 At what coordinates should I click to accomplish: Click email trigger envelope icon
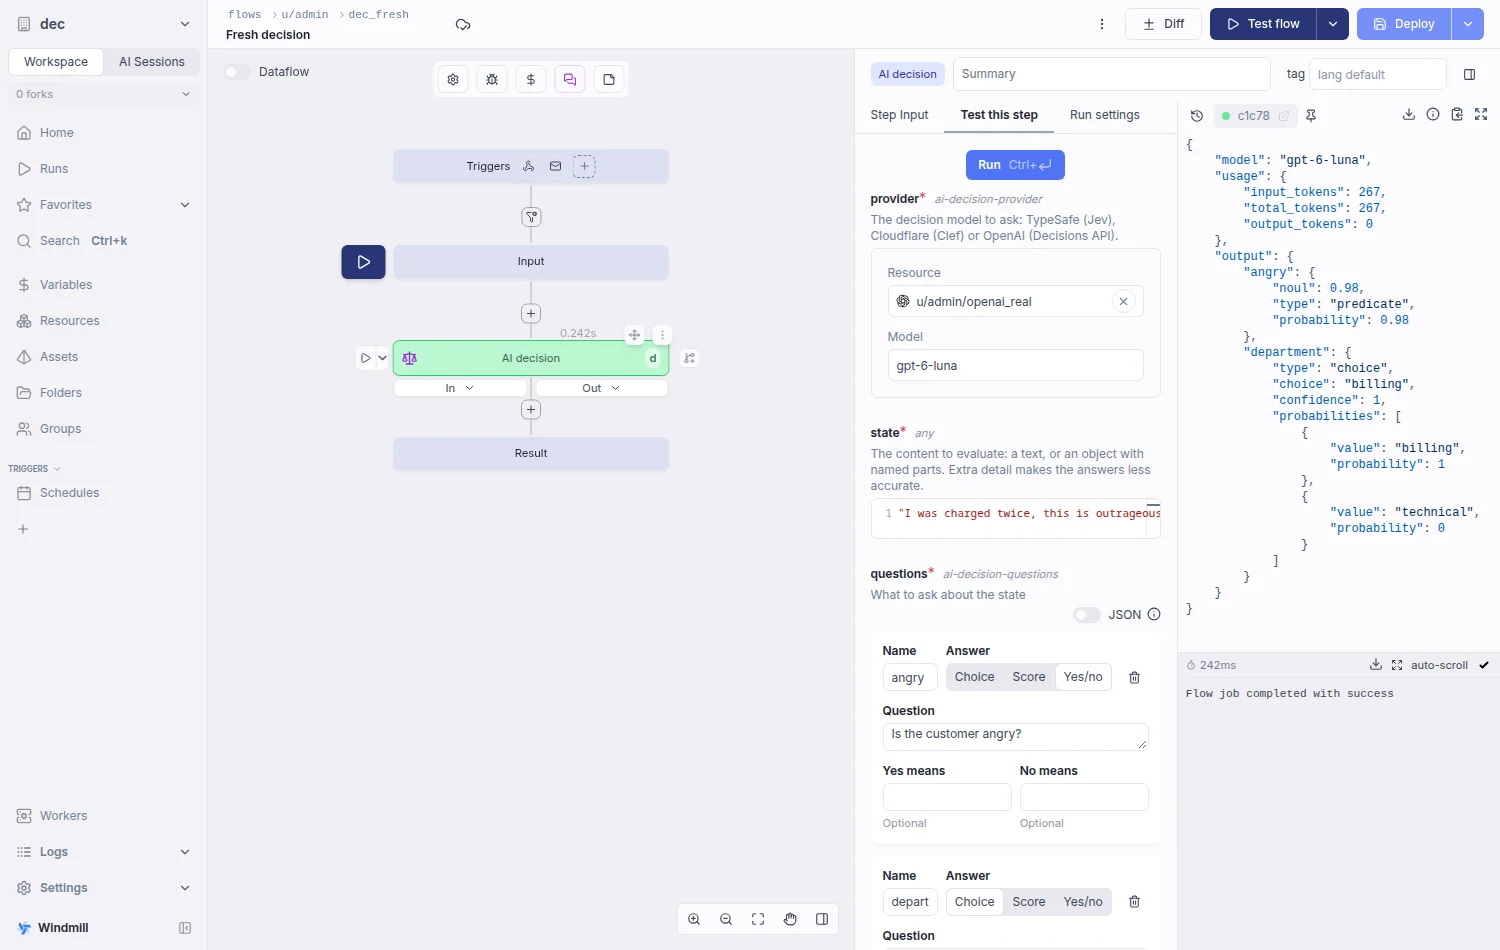click(555, 166)
